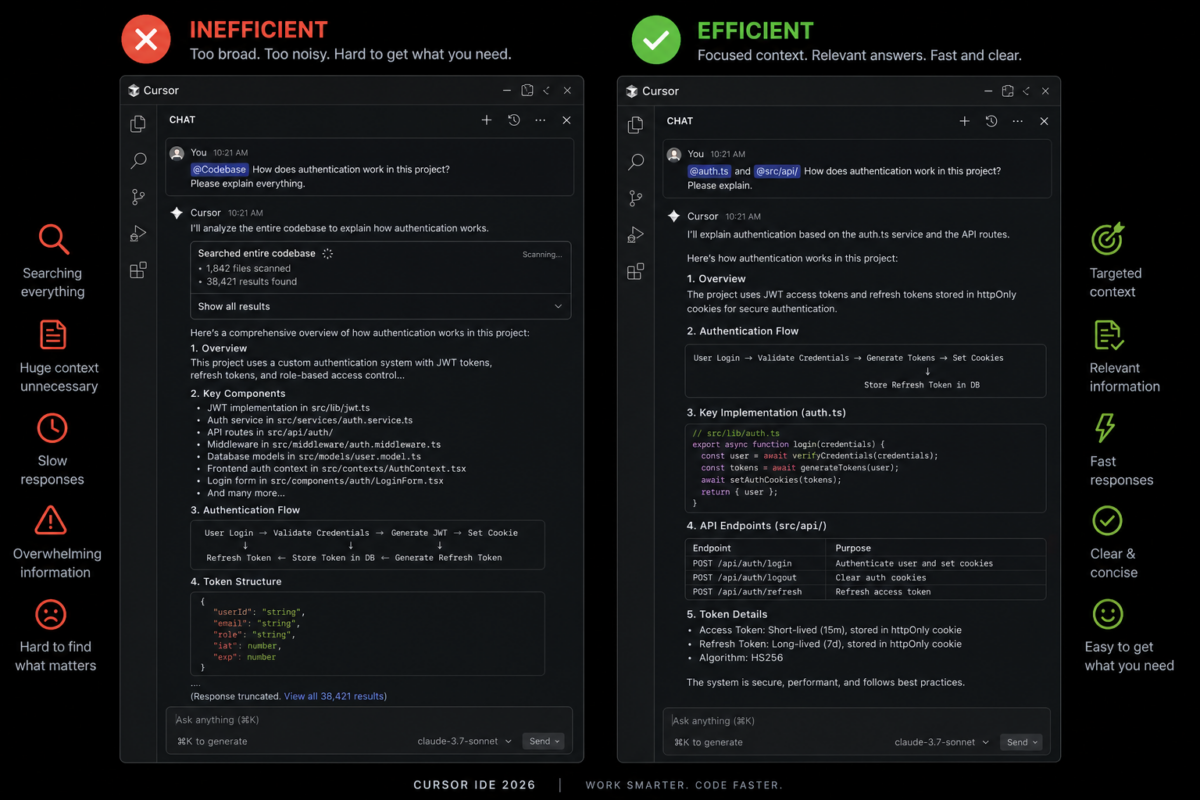
Task: Click layout toggle icon in Efficient window title bar
Action: click(1008, 91)
